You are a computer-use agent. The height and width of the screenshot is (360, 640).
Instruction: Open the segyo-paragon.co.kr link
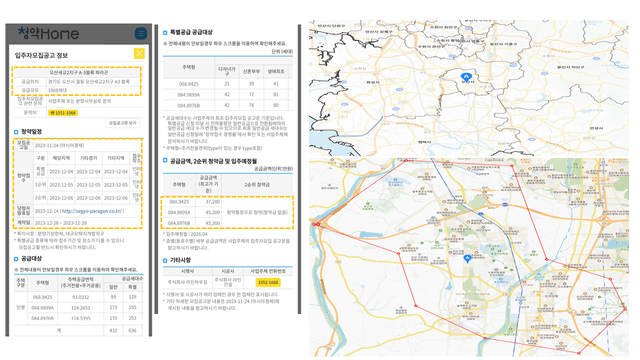(92, 211)
